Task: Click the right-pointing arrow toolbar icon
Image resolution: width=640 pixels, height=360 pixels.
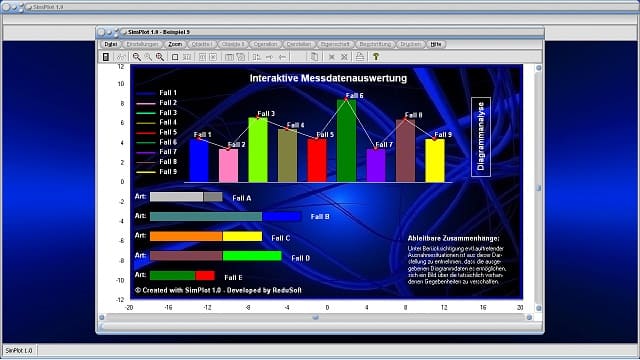Action: click(269, 57)
